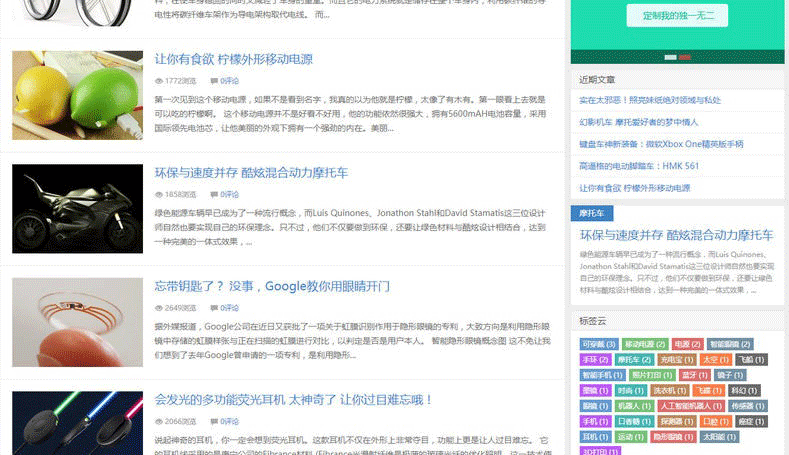Open the 0评论 link under the lemon power bank post
The height and width of the screenshot is (455, 789).
(229, 81)
